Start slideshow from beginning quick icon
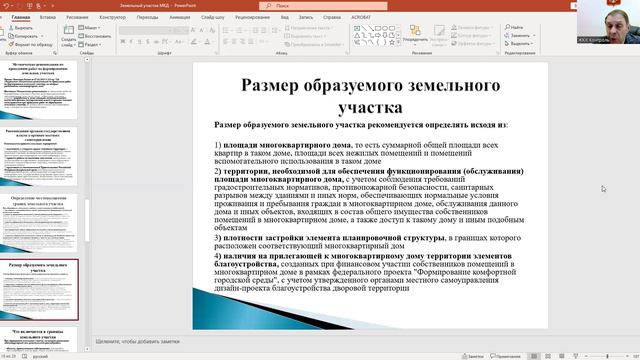Viewport: 640px width, 360px height. [x=29, y=6]
